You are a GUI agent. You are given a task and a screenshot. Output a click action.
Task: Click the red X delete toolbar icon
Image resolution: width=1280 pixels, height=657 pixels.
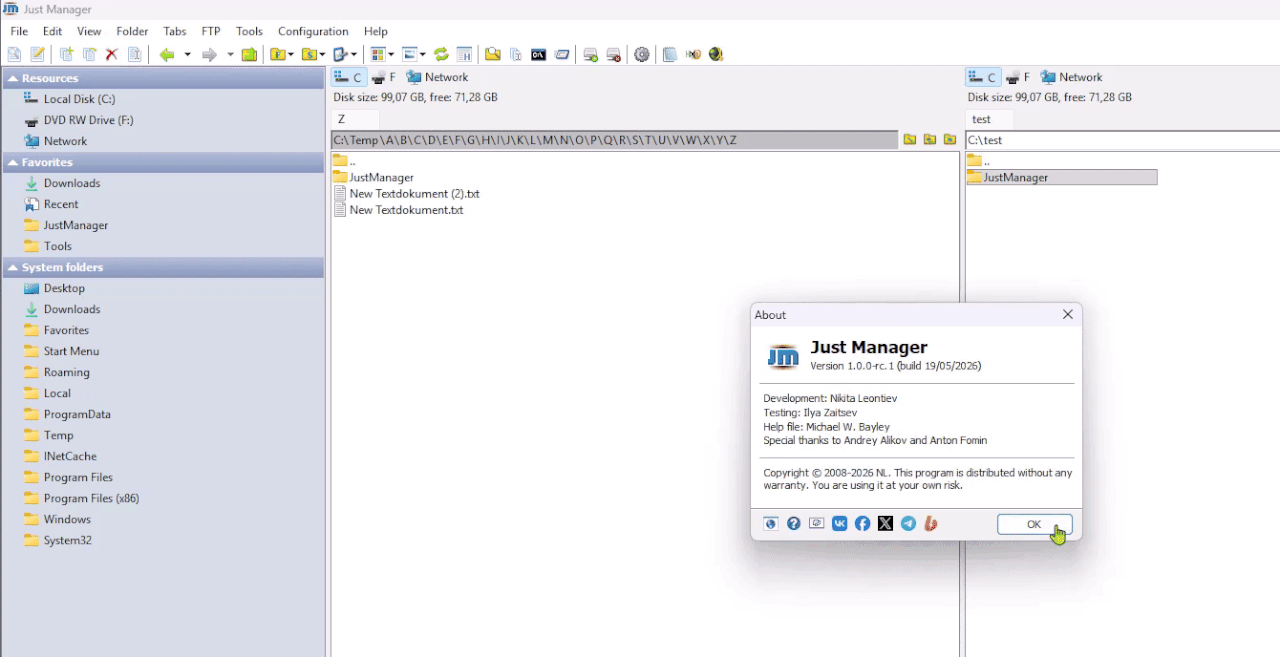[x=111, y=54]
